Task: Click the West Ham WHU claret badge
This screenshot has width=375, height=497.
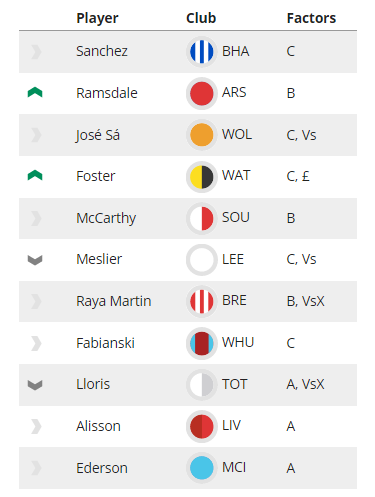Action: (201, 343)
